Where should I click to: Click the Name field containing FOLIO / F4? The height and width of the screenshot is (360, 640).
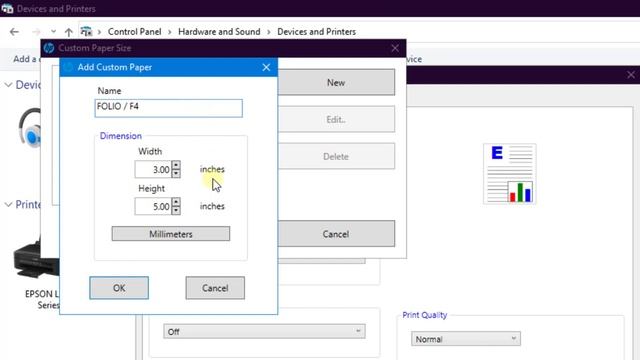(169, 108)
